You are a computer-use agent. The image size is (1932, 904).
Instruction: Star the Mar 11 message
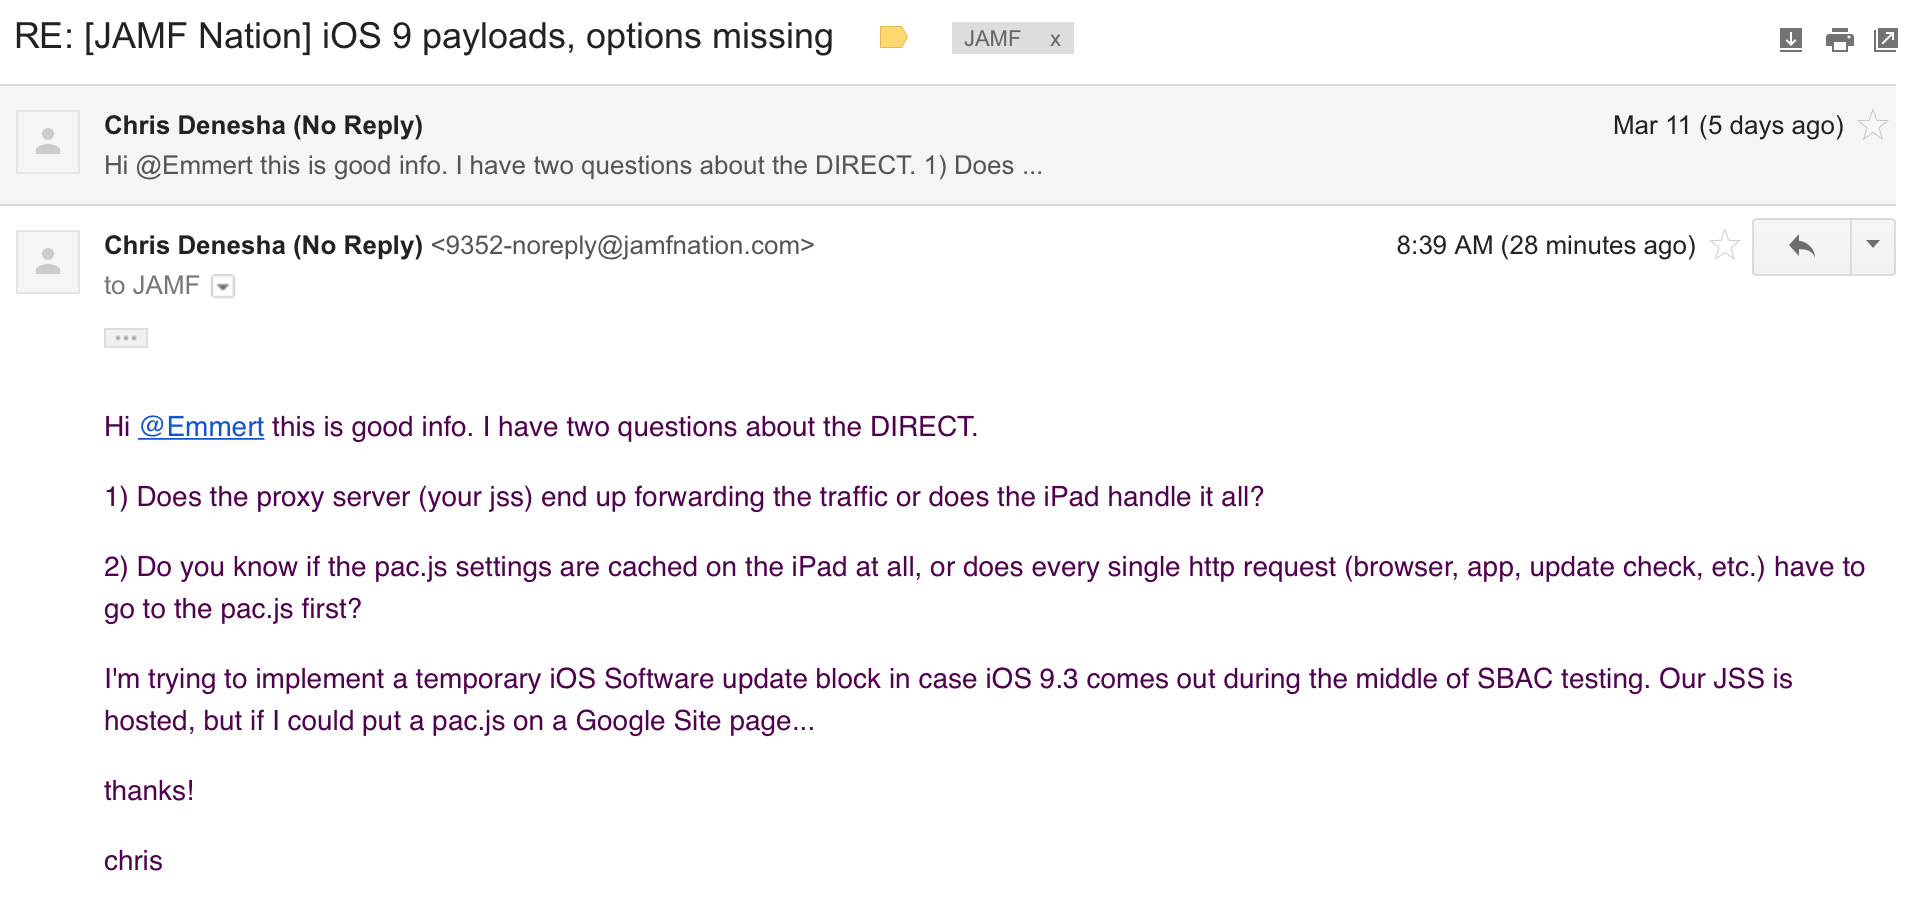click(1872, 126)
